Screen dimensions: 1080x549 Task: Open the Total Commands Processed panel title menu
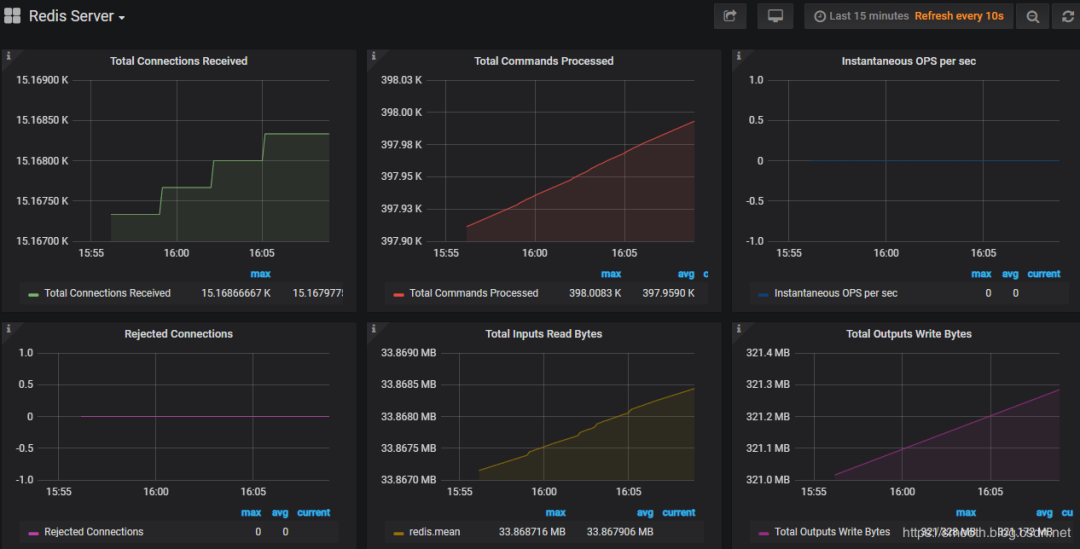[x=543, y=61]
